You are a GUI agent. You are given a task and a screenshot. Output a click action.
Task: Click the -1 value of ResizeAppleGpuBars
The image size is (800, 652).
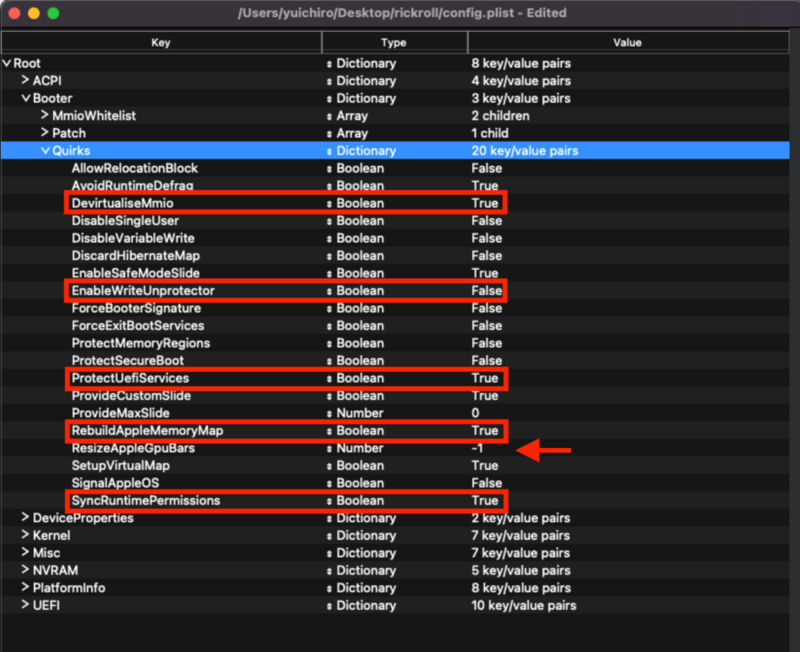pyautogui.click(x=477, y=448)
